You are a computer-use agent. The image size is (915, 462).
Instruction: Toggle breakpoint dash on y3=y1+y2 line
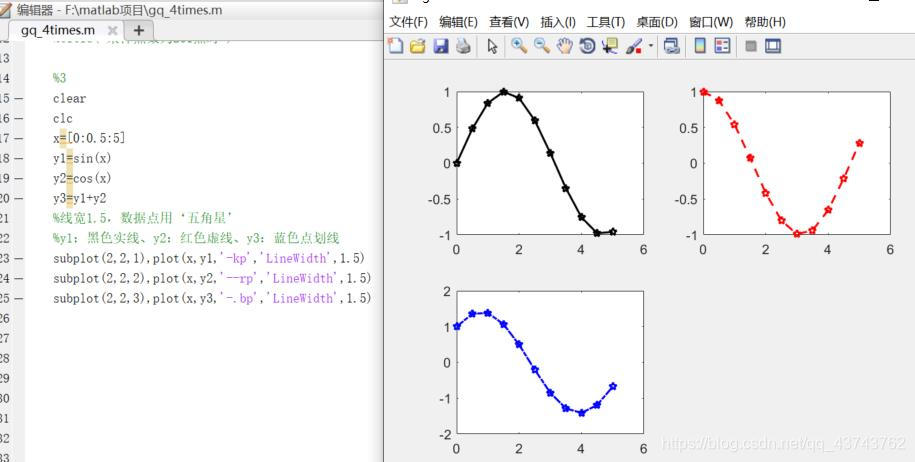[x=19, y=198]
